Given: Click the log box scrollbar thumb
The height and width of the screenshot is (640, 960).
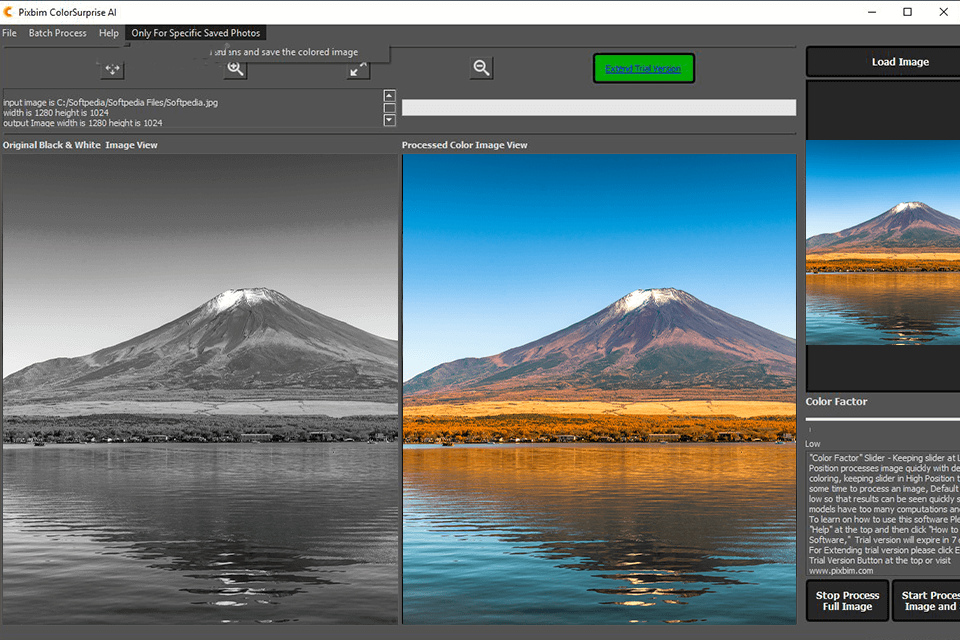Looking at the screenshot, I should click(389, 108).
